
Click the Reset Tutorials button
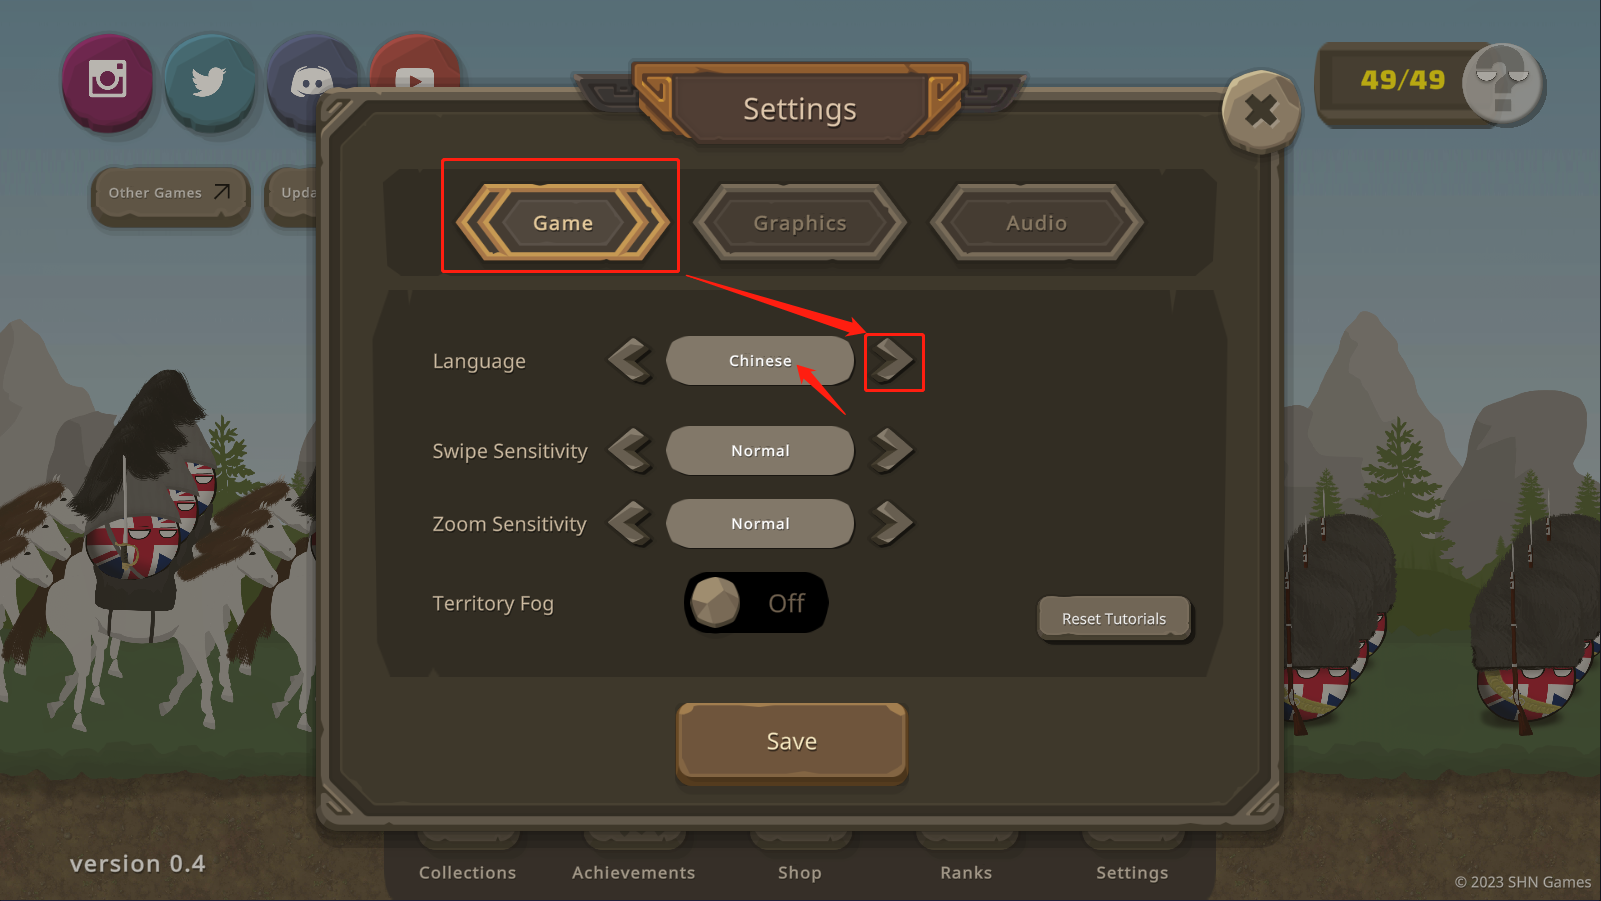point(1114,619)
